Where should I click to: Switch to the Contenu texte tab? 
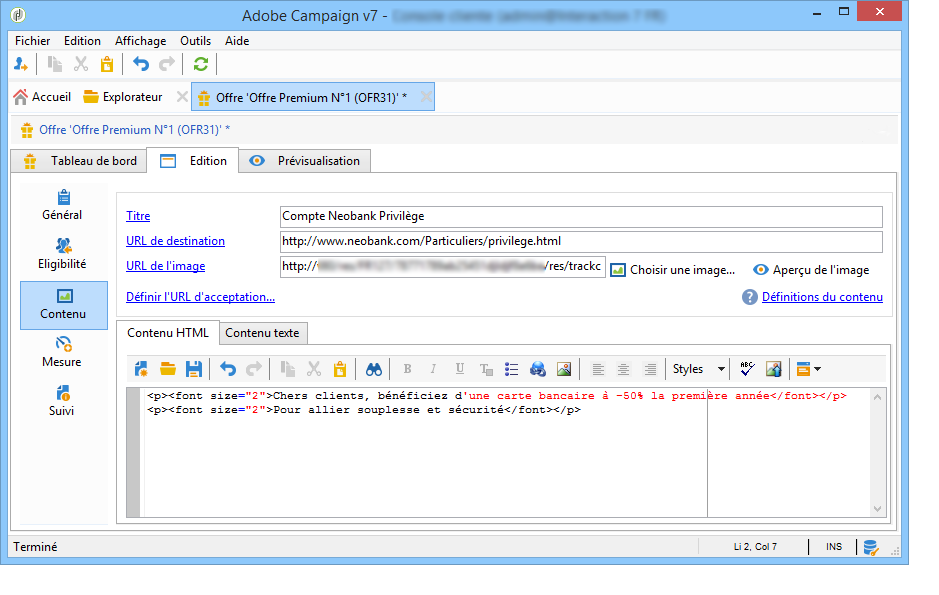click(x=263, y=333)
